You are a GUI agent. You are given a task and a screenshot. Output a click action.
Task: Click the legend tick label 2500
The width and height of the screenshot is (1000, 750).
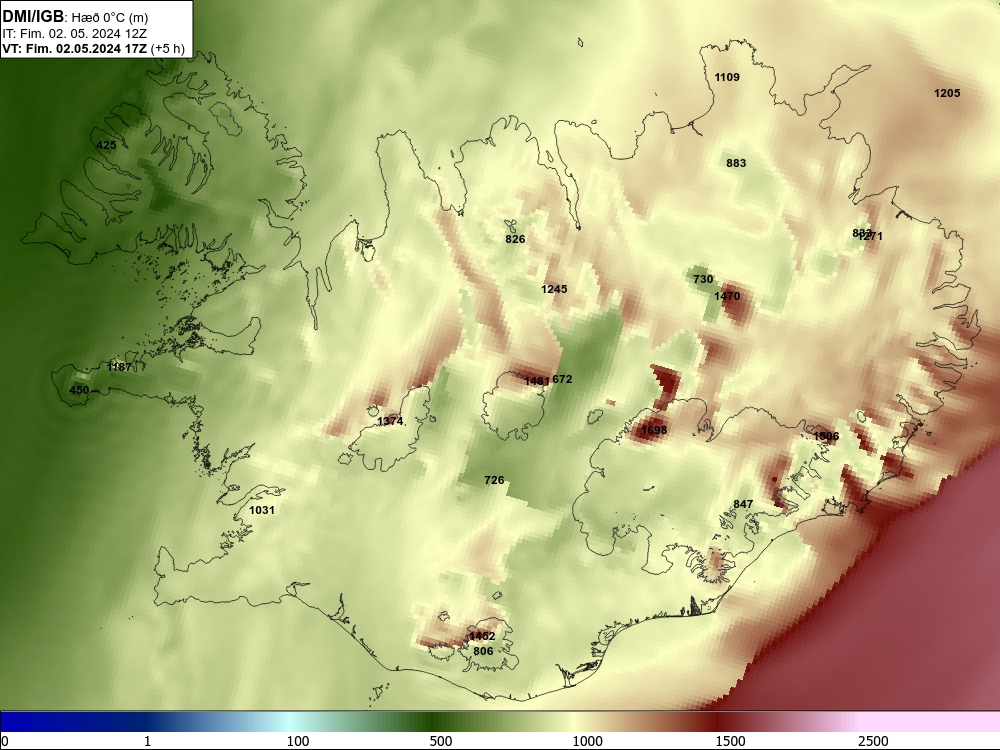873,741
